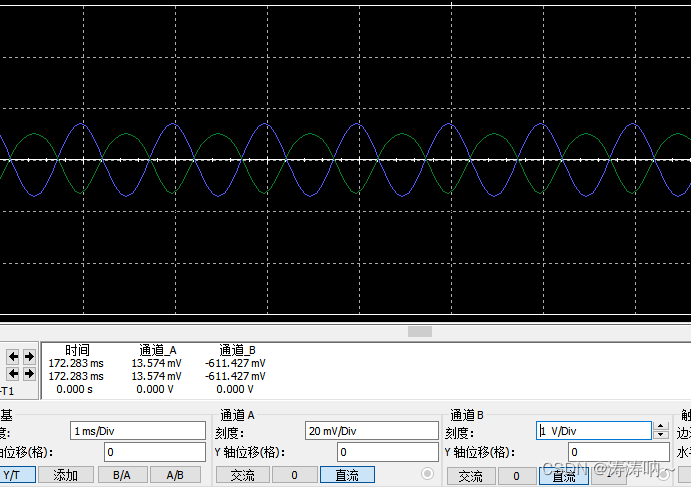Move cursor T1 right with top arrow

click(28, 357)
